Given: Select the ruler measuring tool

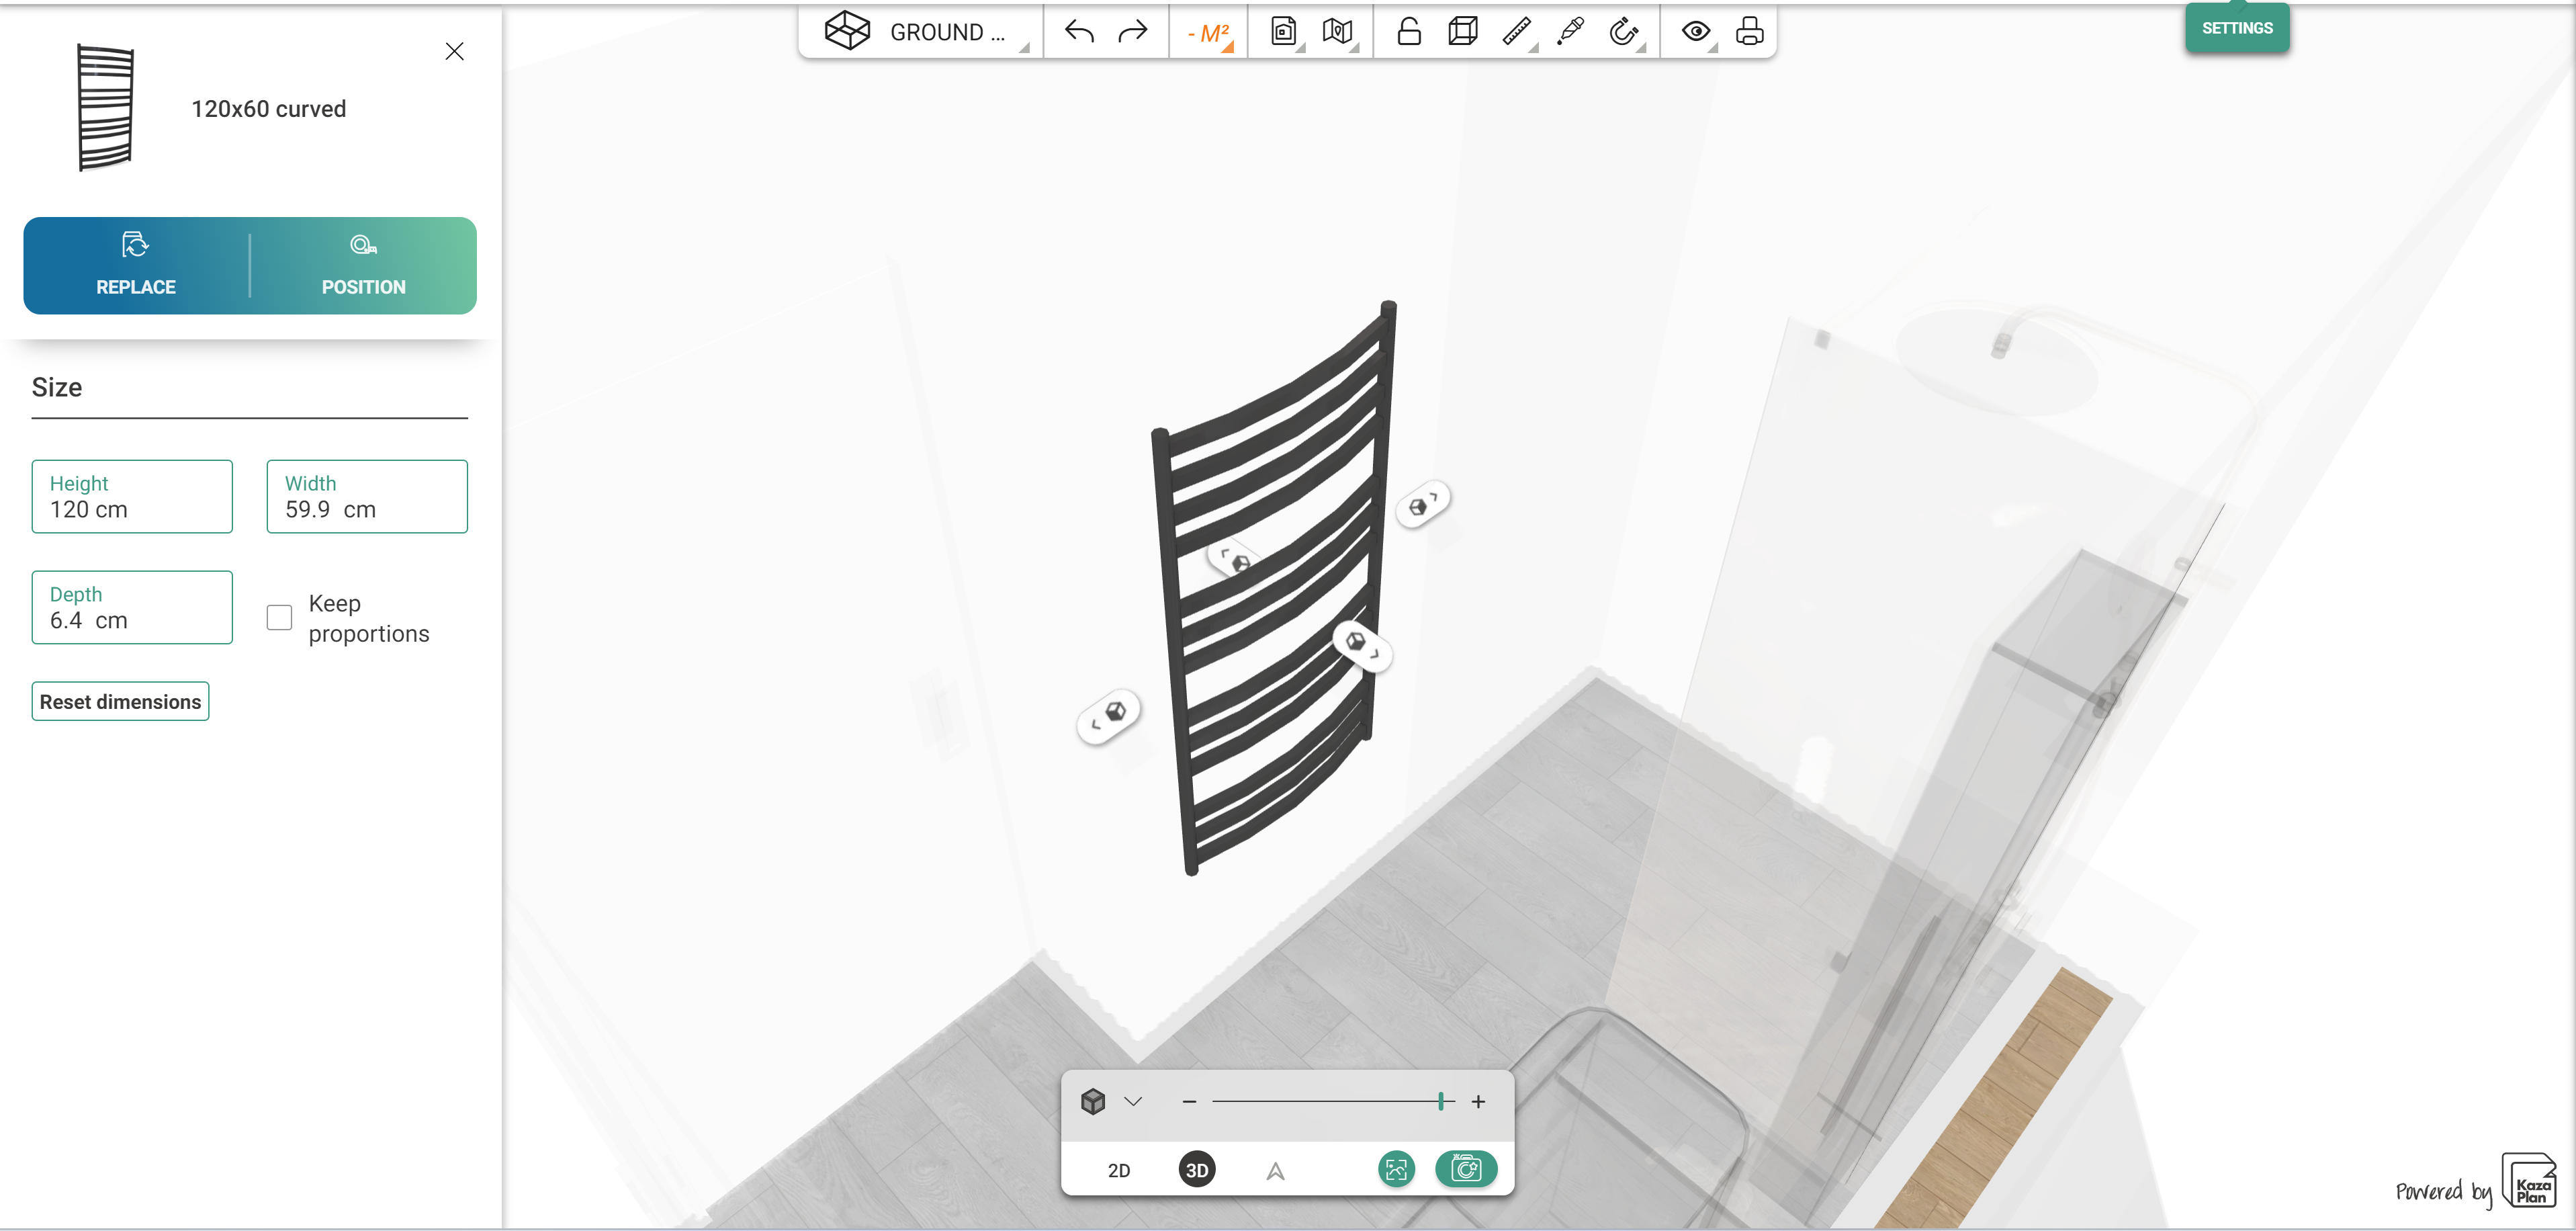Looking at the screenshot, I should point(1517,32).
